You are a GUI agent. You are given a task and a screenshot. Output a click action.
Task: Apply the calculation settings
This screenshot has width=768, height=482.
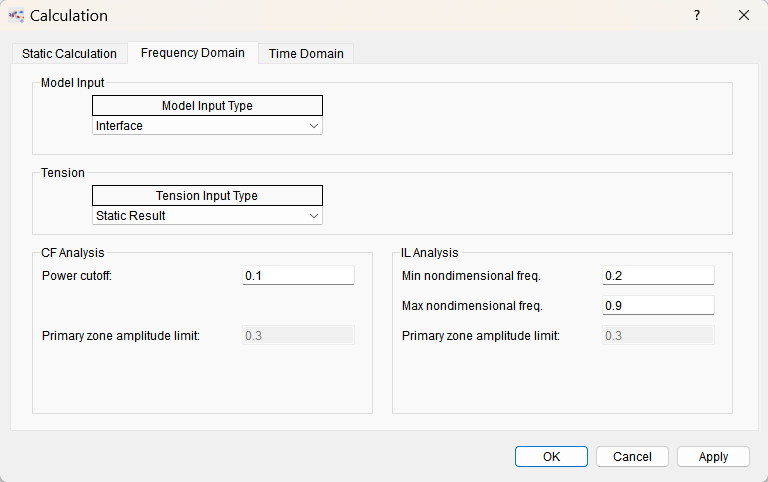(713, 456)
